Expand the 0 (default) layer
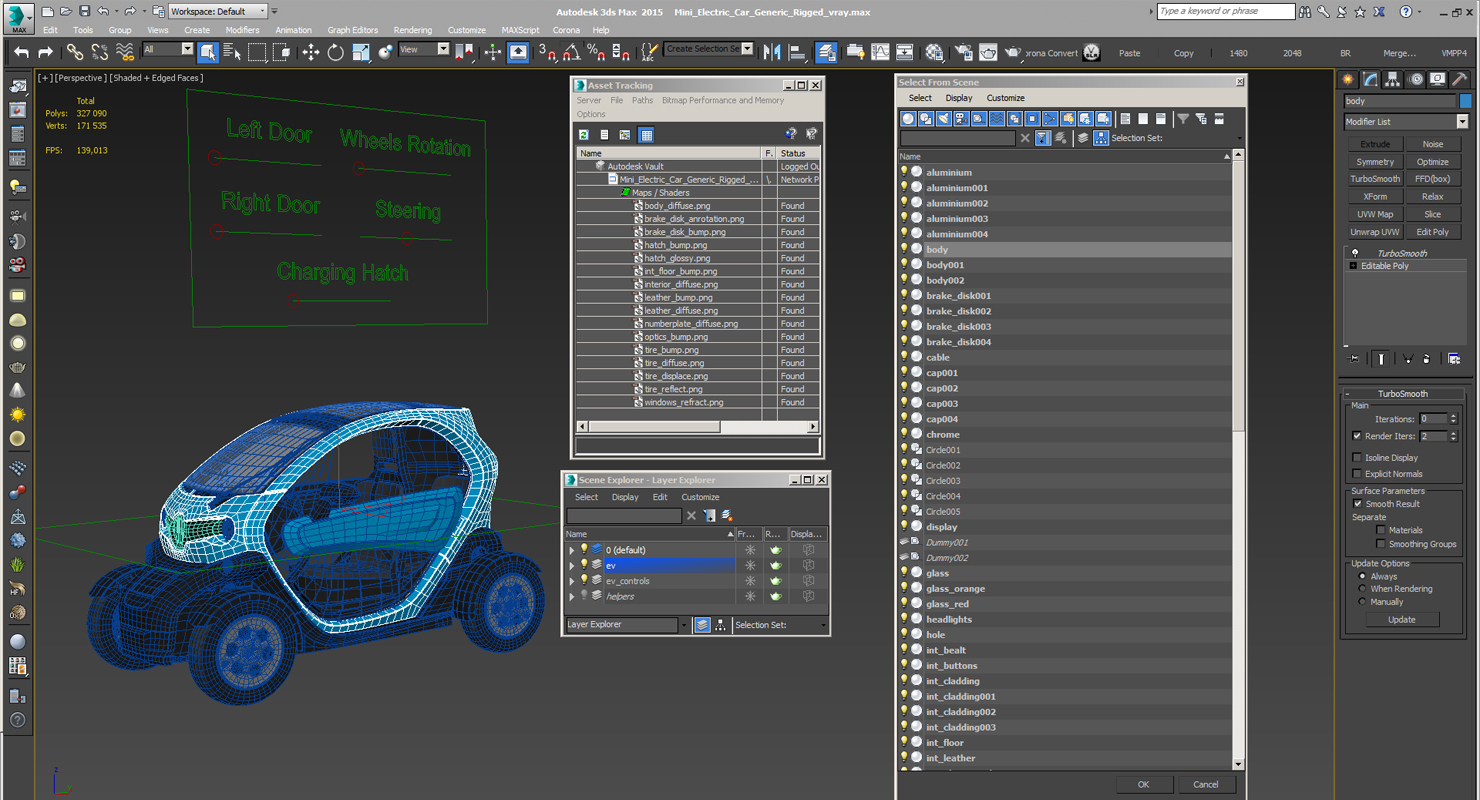 [572, 550]
